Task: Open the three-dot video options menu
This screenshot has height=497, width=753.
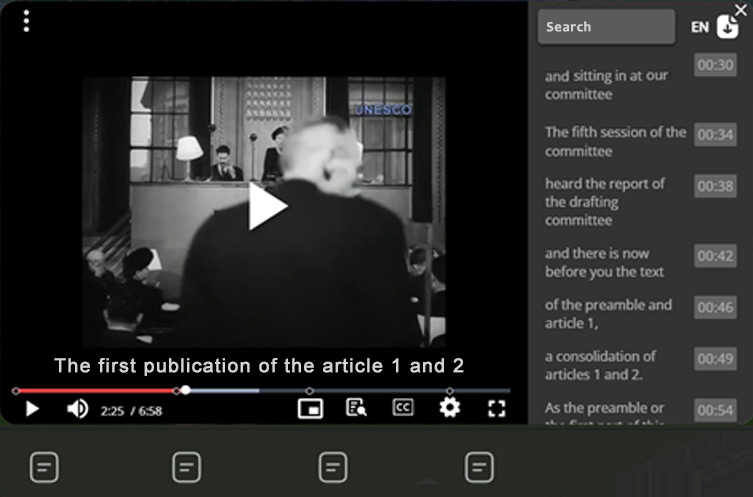Action: pos(26,21)
